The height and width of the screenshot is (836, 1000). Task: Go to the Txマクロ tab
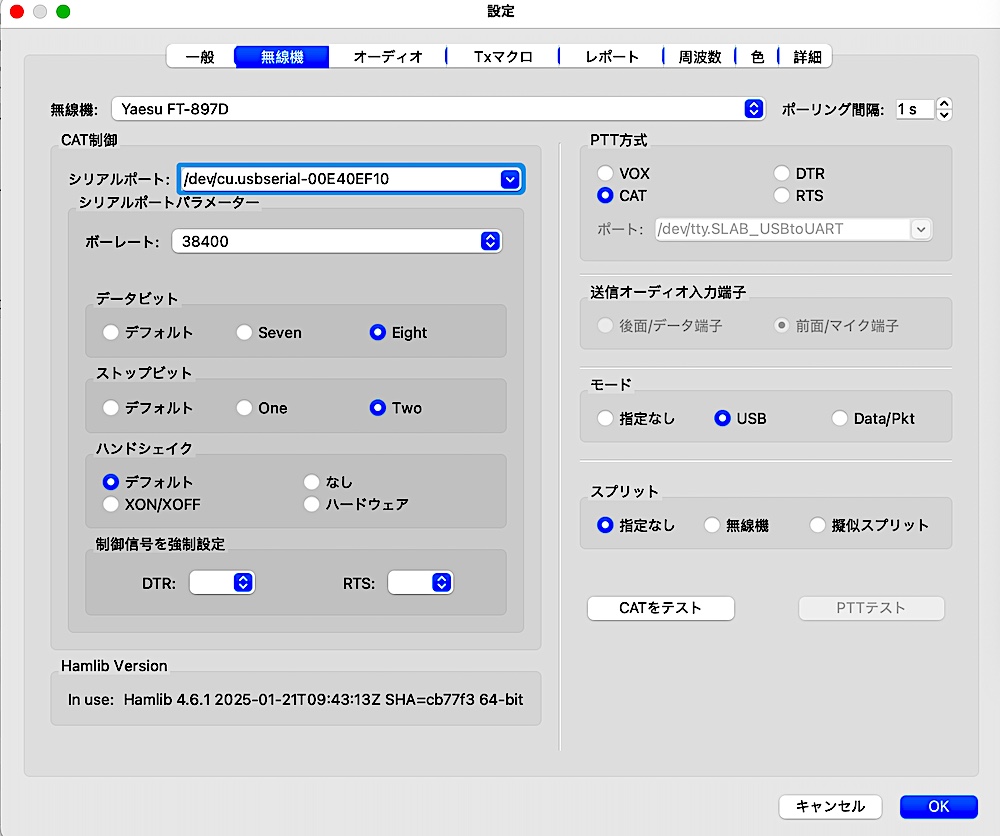point(503,57)
